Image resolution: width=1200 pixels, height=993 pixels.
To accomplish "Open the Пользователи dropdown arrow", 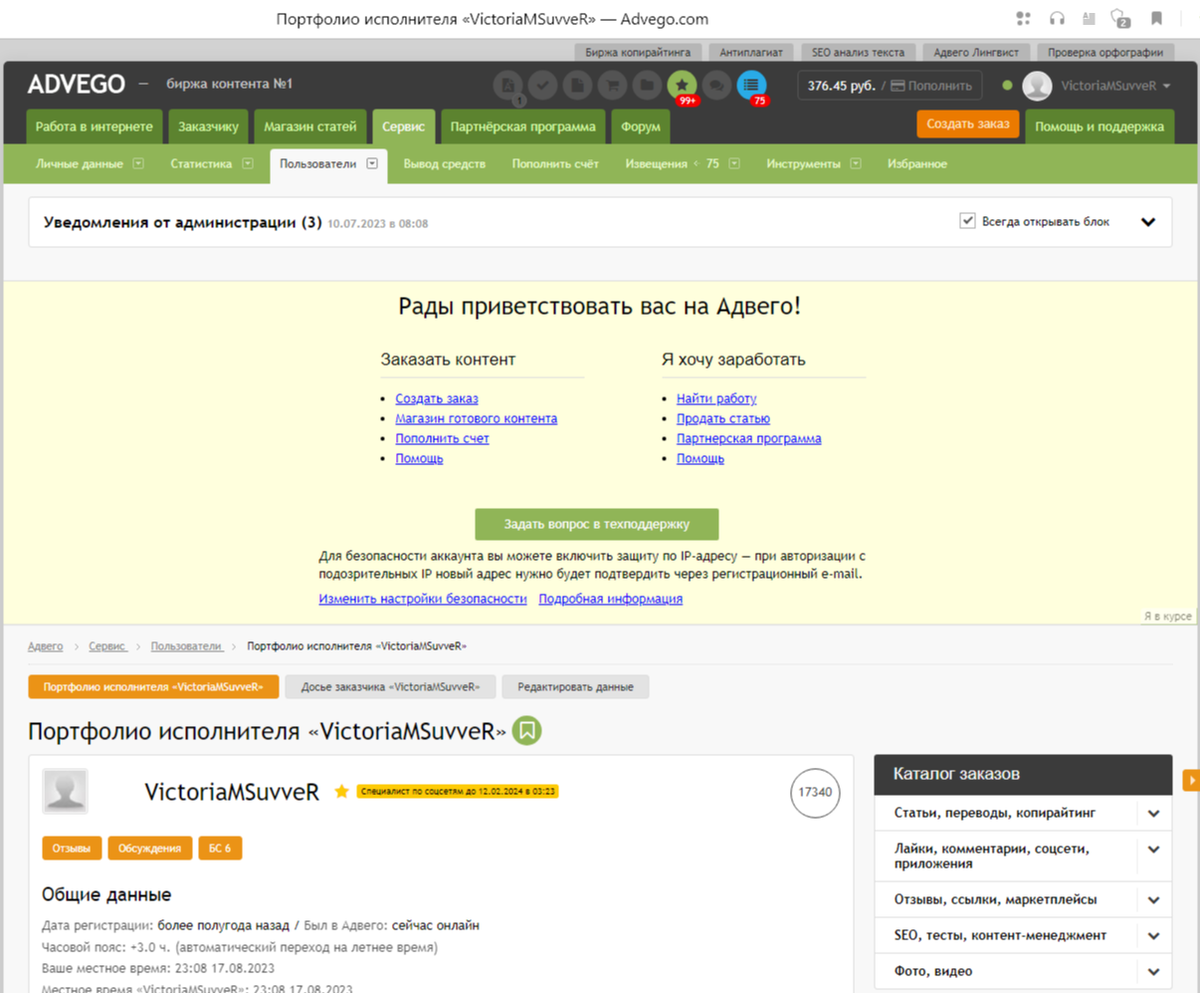I will 371,164.
